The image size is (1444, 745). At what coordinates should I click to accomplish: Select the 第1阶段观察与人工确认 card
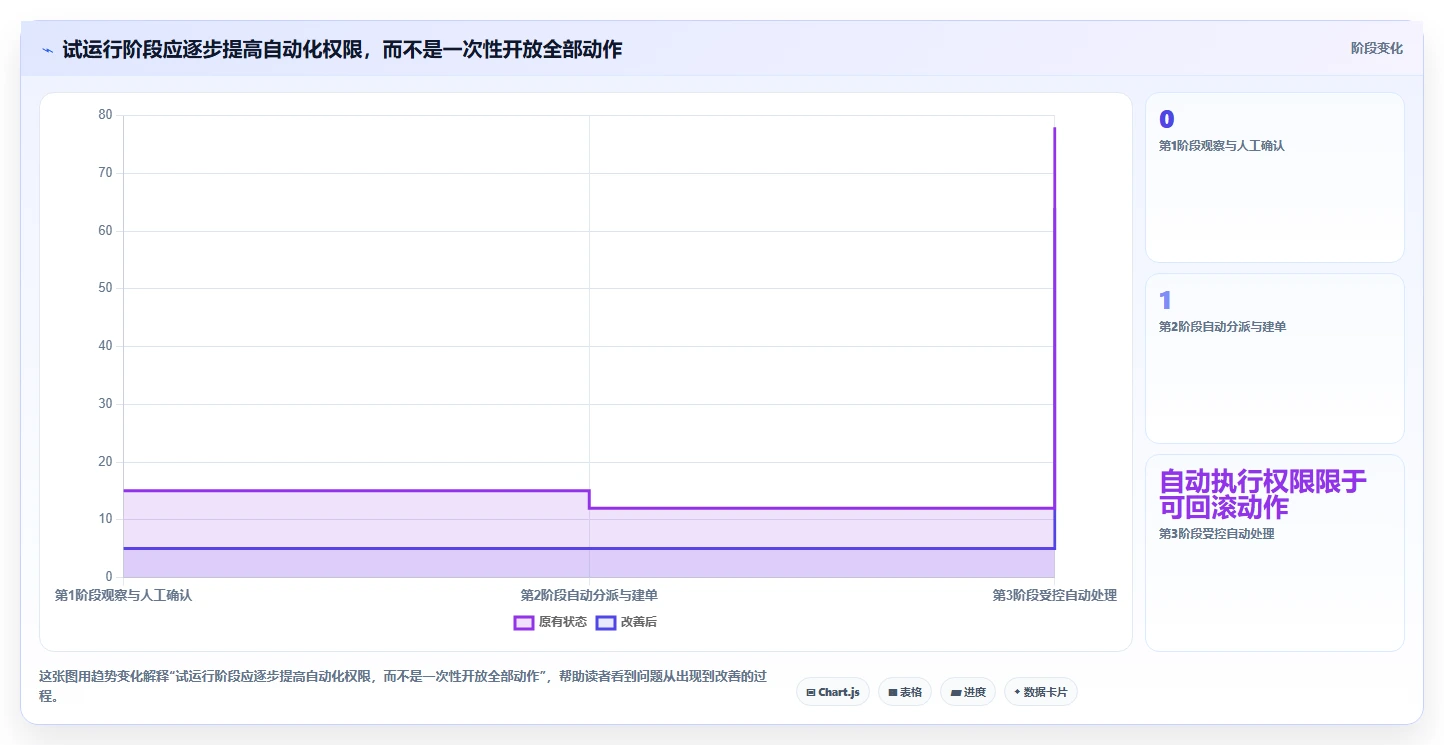(x=1274, y=177)
